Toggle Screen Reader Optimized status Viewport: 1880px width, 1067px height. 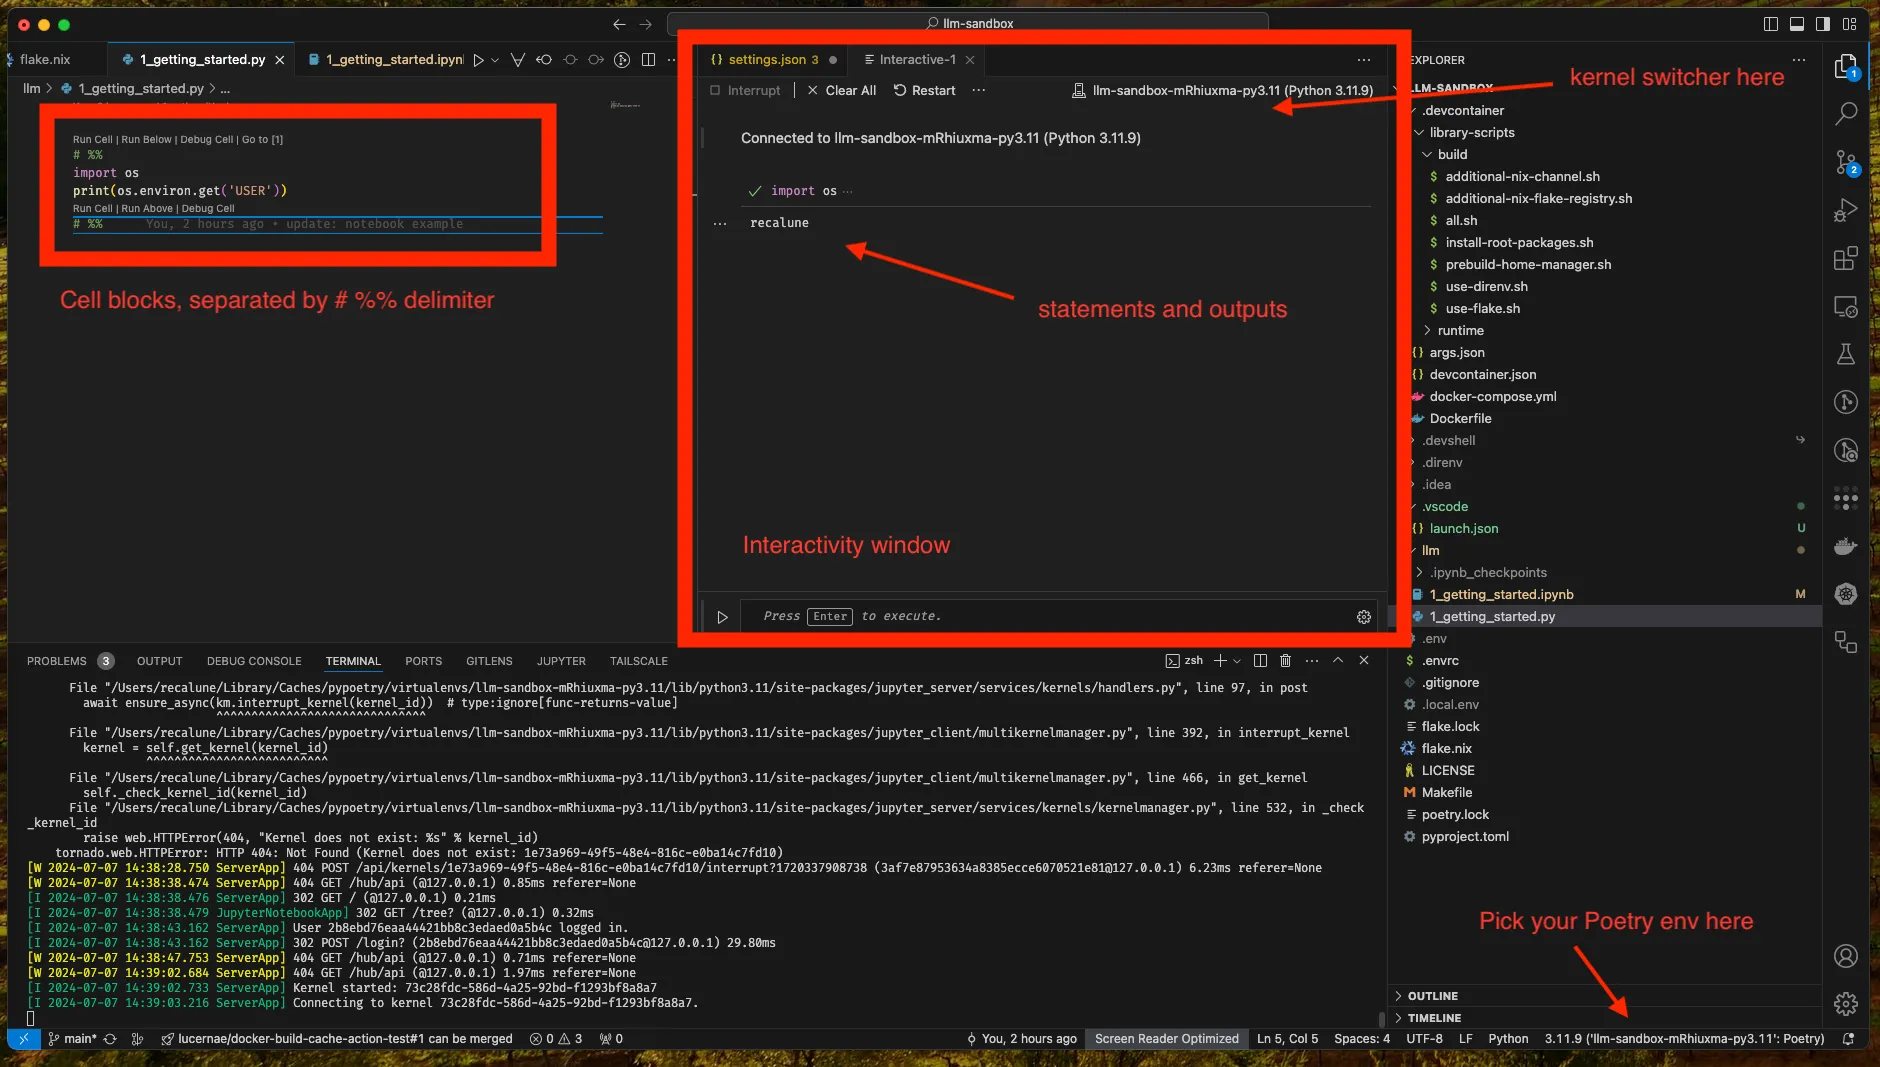tap(1166, 1039)
